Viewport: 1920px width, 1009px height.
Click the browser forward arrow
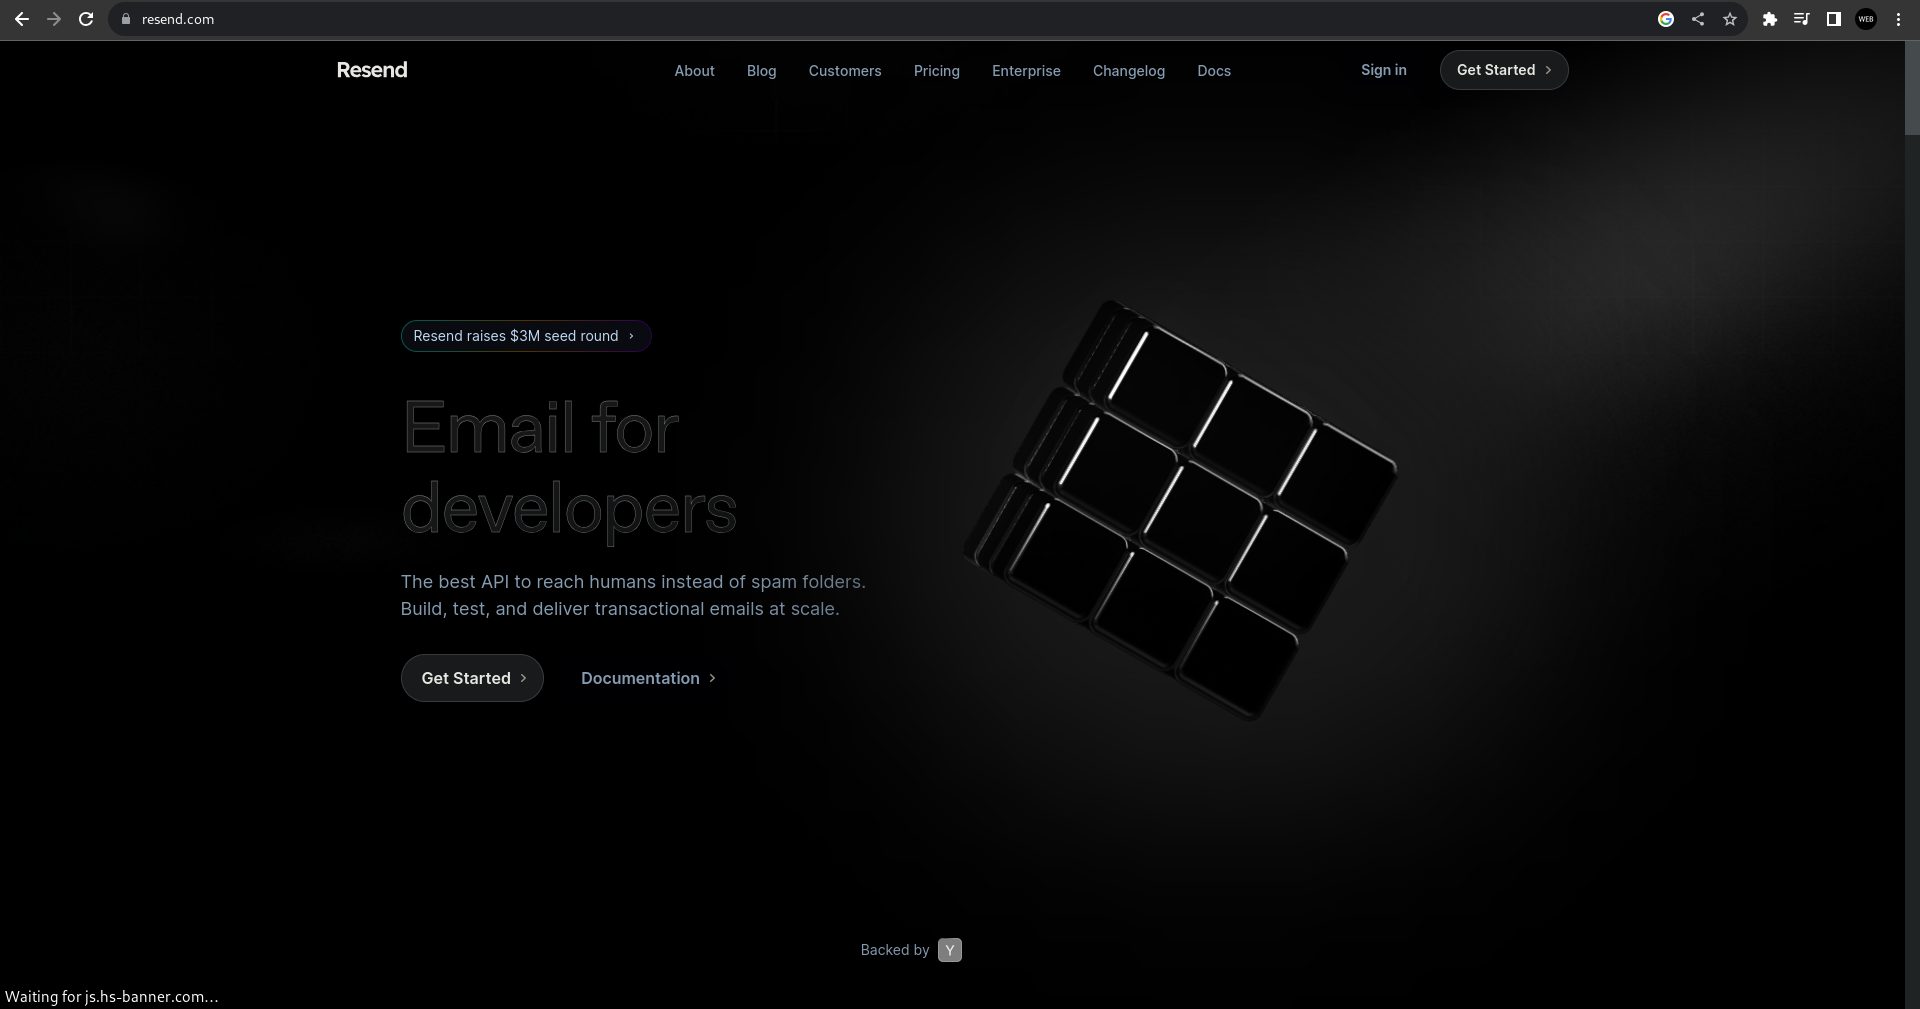point(54,19)
